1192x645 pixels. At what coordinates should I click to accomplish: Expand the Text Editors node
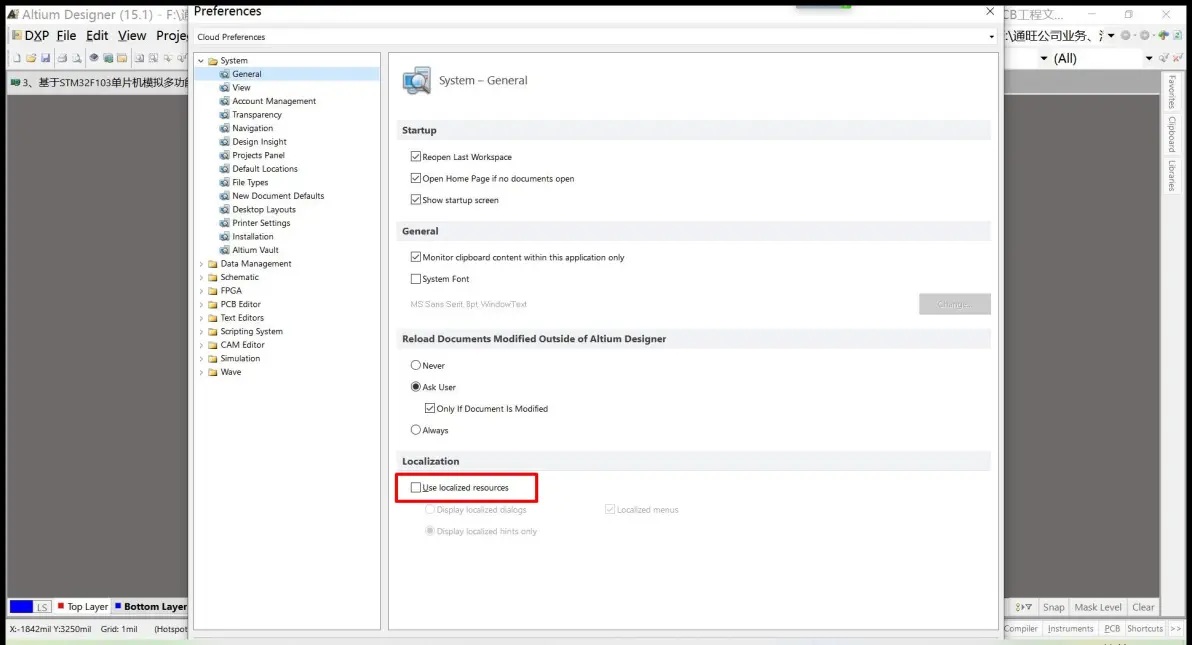click(201, 318)
